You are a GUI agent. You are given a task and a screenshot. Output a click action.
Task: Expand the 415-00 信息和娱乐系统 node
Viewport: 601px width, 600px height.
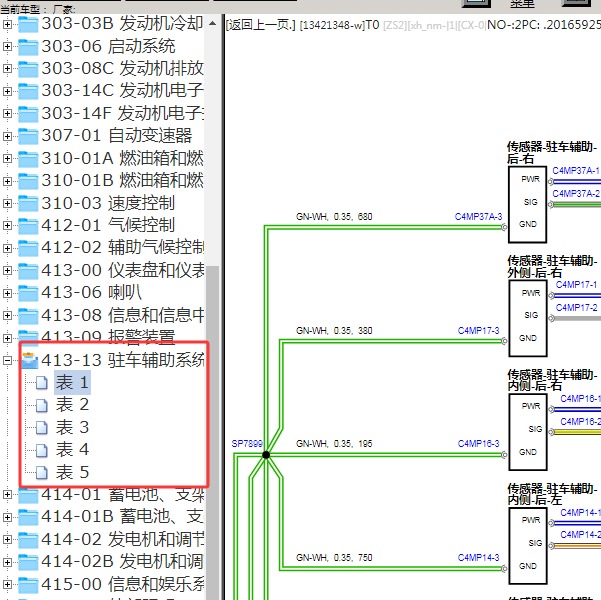click(7, 585)
